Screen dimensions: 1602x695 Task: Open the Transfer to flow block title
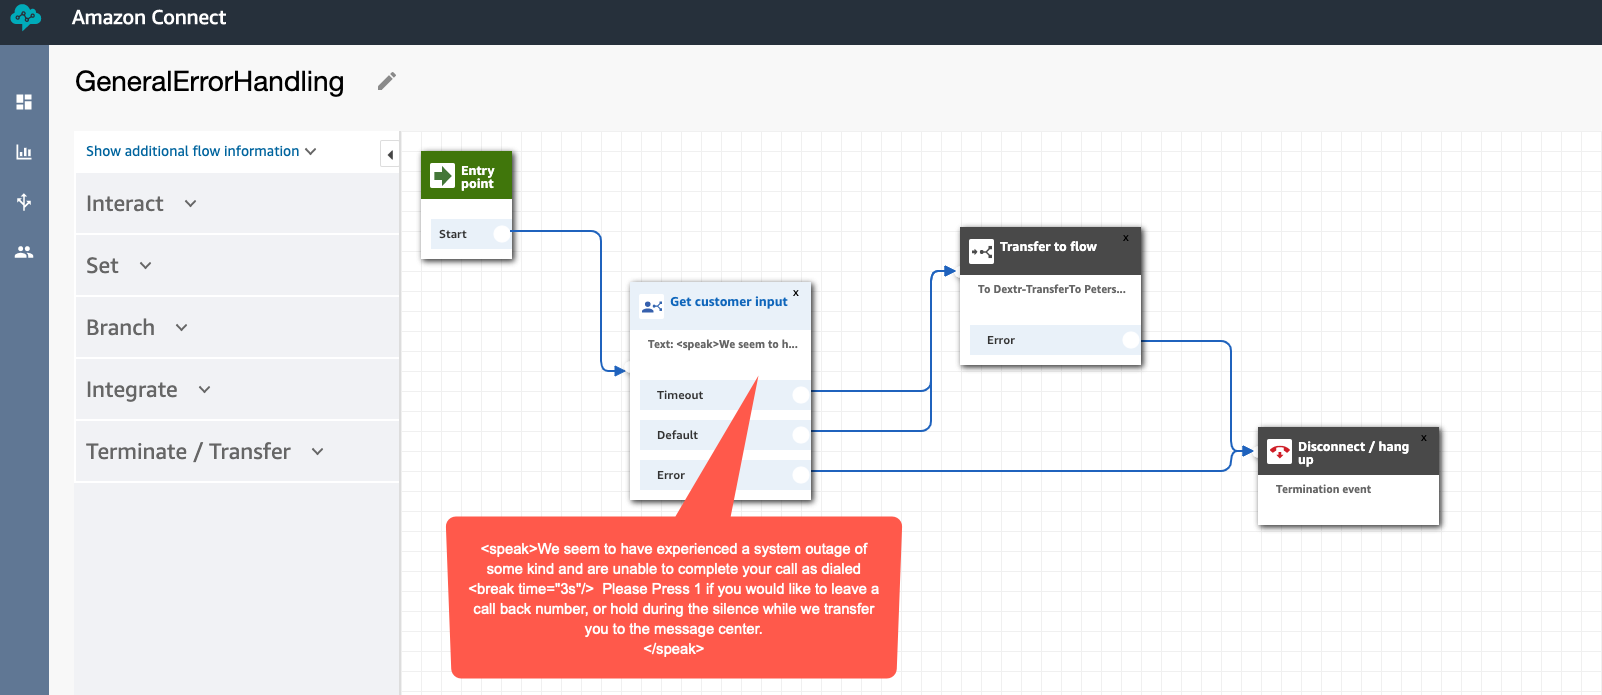1048,247
